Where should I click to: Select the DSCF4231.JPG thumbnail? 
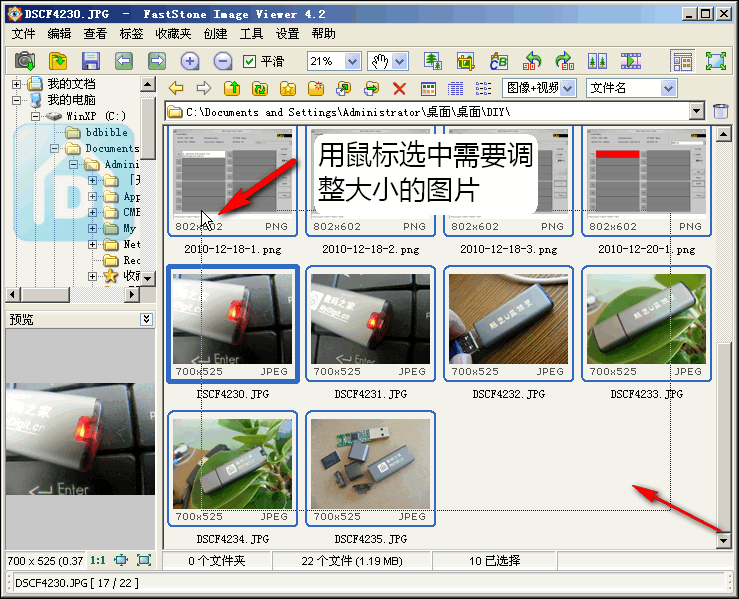370,323
